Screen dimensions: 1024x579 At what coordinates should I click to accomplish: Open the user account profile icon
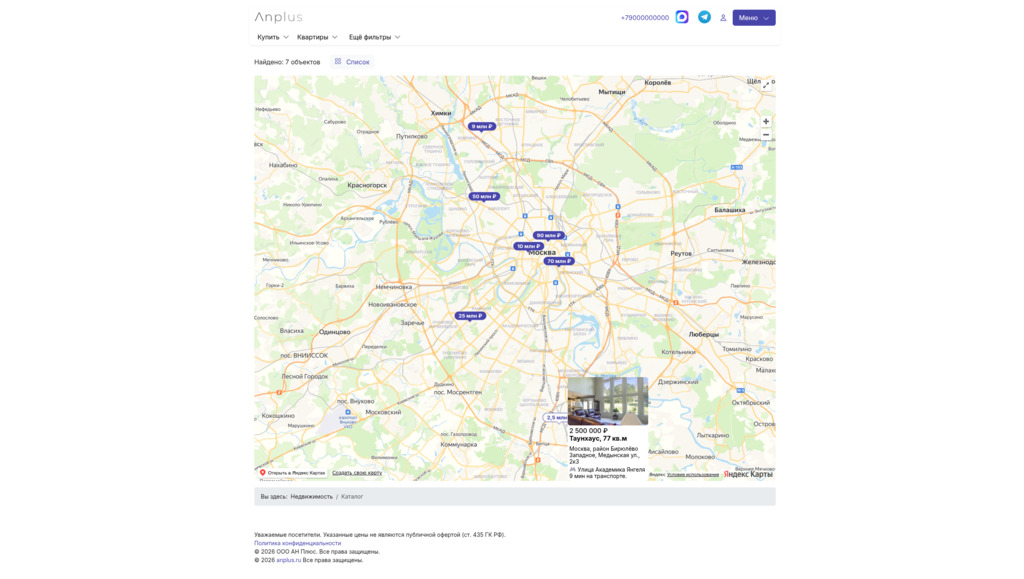coord(723,18)
